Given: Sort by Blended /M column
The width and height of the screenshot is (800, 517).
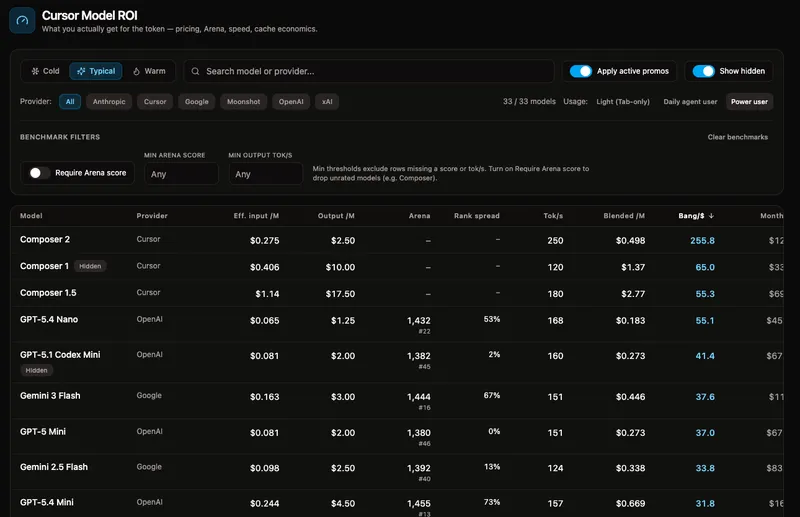Looking at the screenshot, I should click(624, 216).
